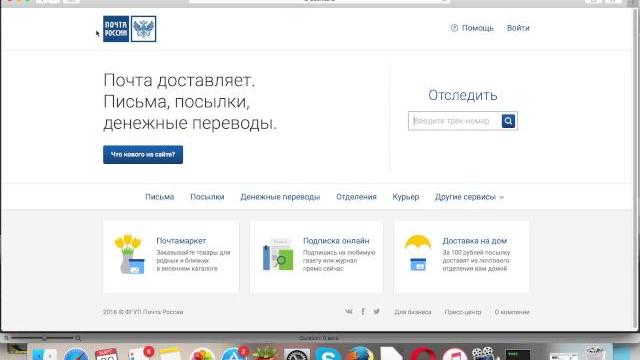The image size is (640, 360).
Task: Click the Подписка онлайн card description text
Action: click(x=339, y=260)
